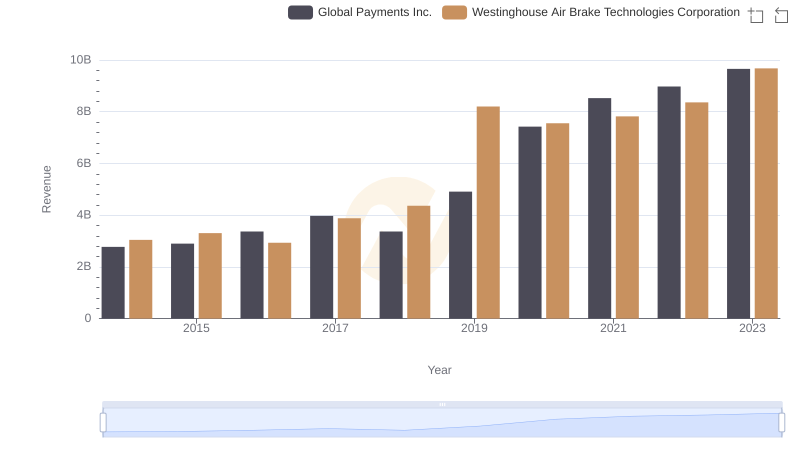
Task: Select the Global Payments bar for 2023
Action: (739, 194)
